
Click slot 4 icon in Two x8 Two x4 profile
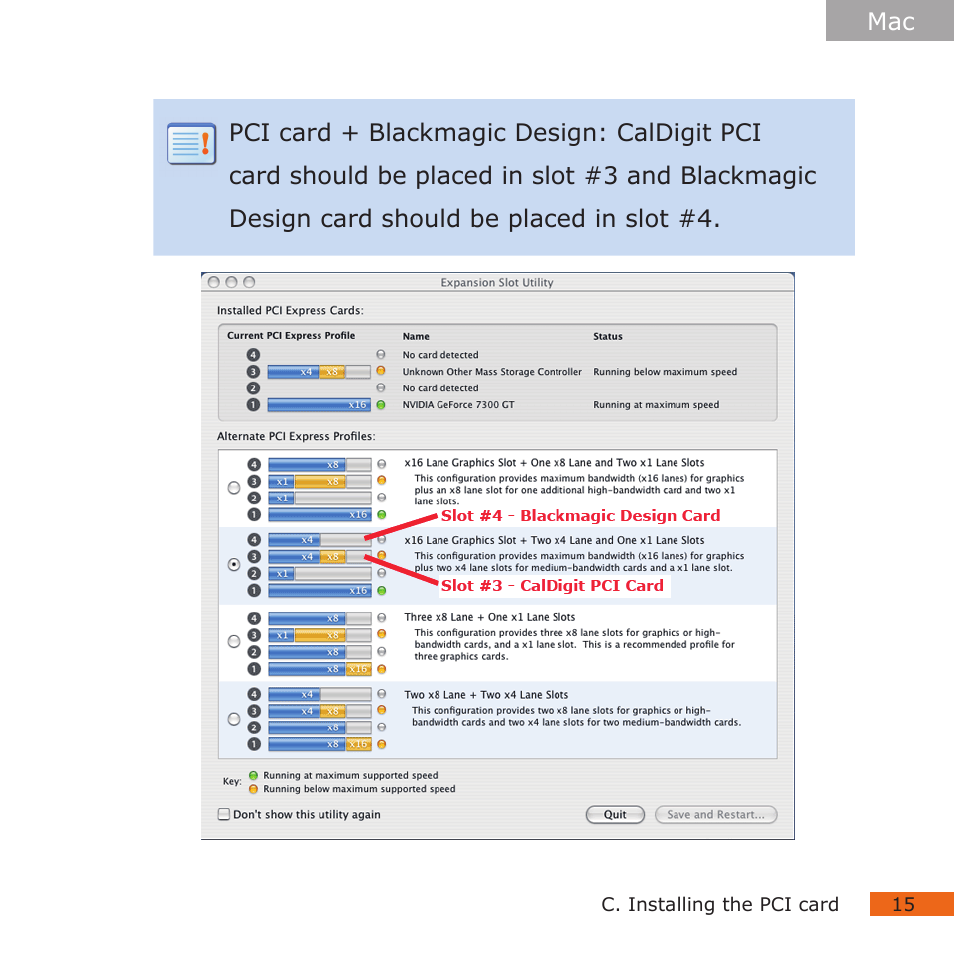254,694
